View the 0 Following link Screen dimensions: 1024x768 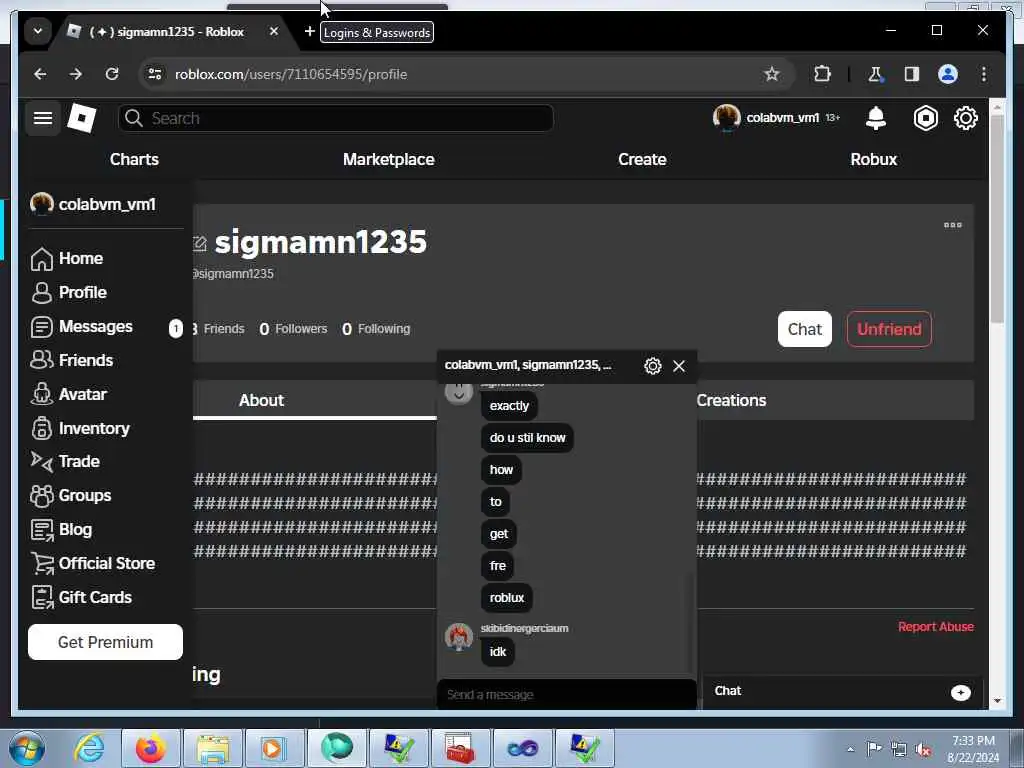(376, 329)
